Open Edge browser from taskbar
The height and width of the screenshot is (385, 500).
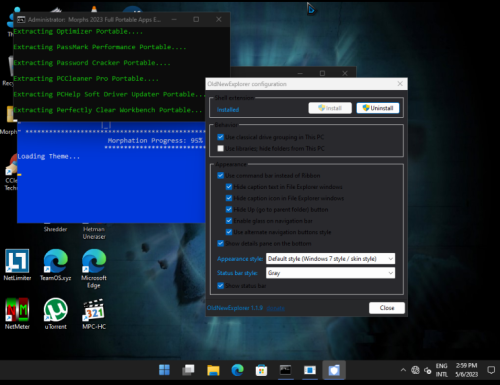(x=237, y=370)
